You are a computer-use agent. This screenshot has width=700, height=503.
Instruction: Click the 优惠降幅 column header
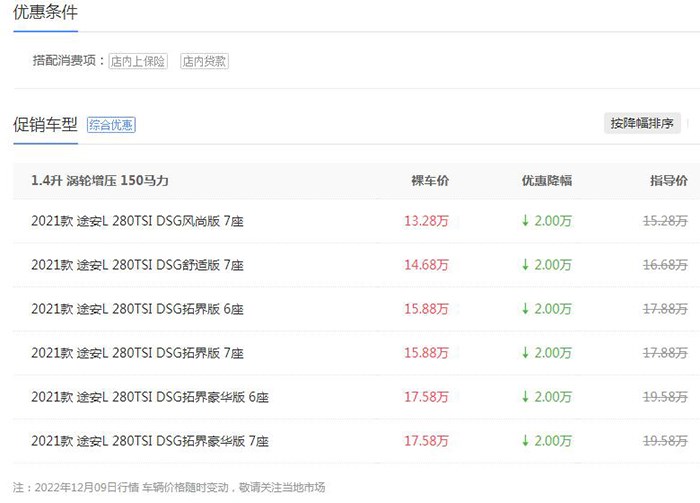[x=547, y=181]
